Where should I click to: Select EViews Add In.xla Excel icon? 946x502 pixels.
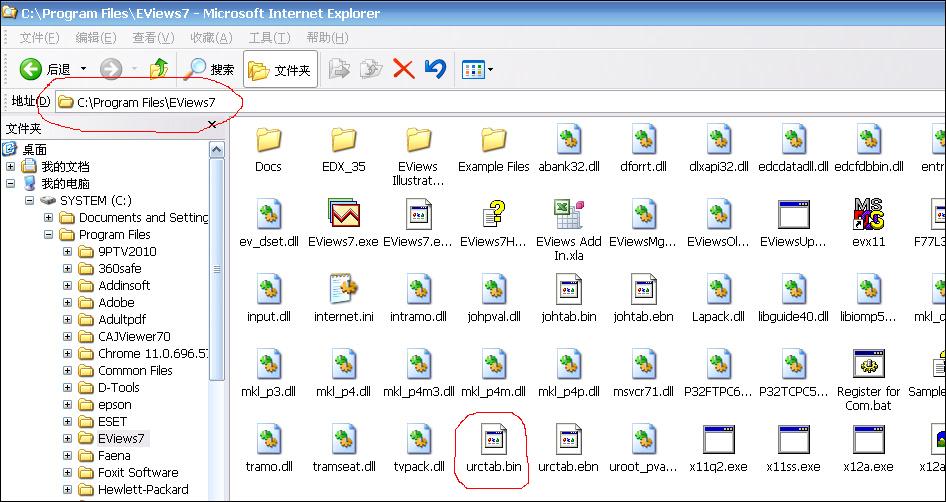point(569,215)
